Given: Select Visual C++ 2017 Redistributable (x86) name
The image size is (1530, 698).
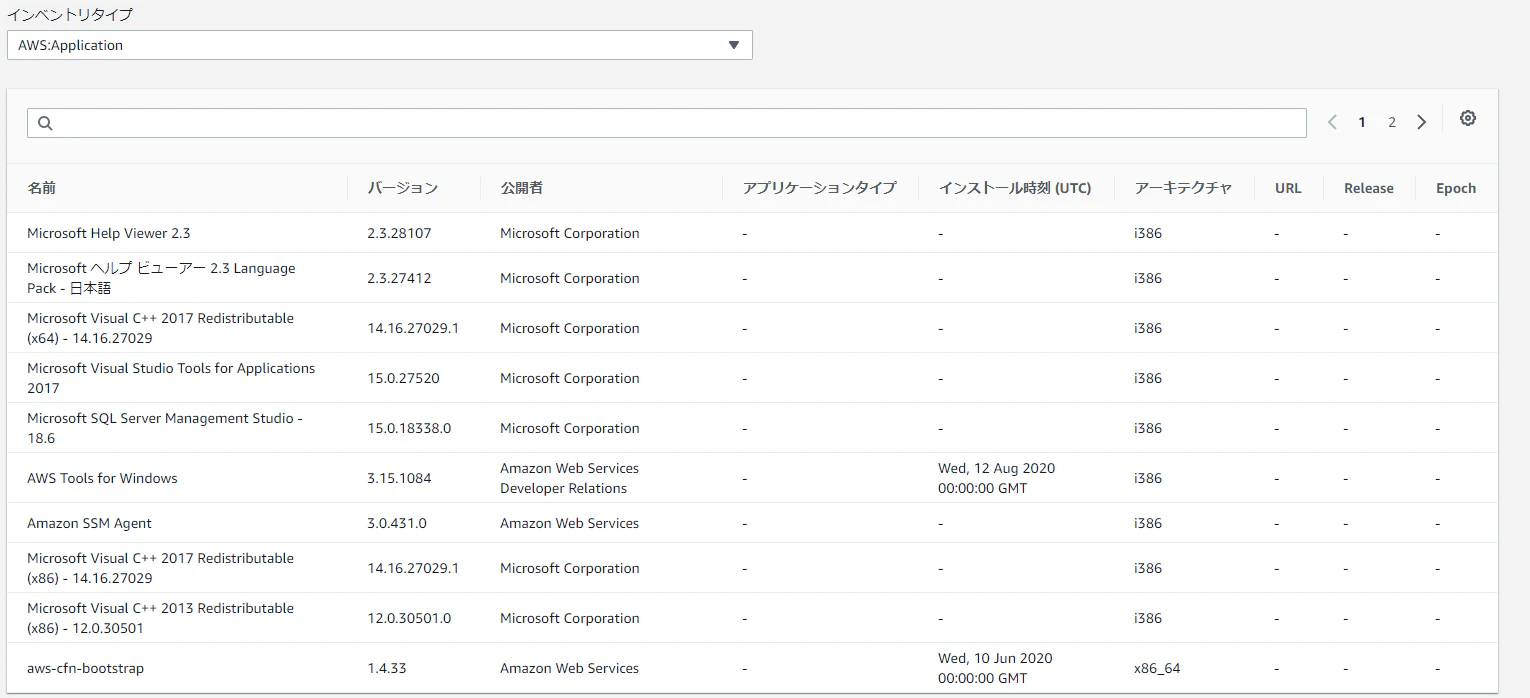Looking at the screenshot, I should [x=160, y=568].
